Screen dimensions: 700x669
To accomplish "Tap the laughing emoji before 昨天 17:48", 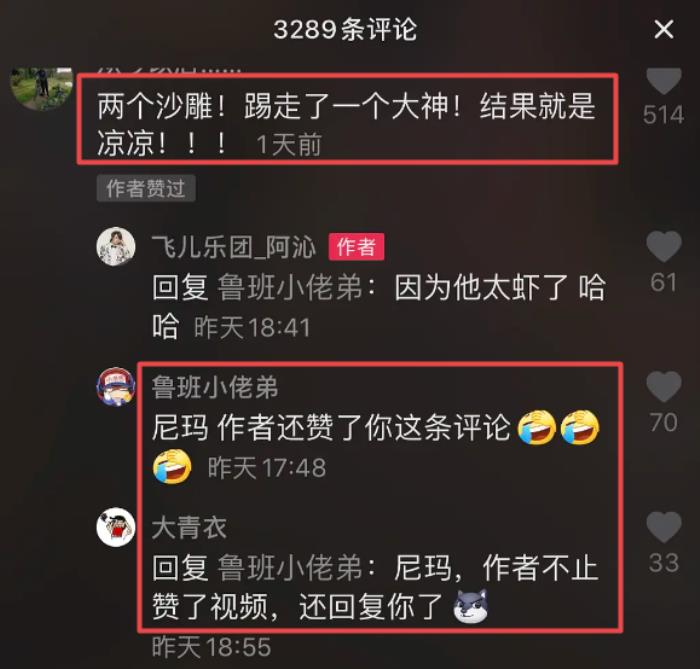I will (x=172, y=466).
